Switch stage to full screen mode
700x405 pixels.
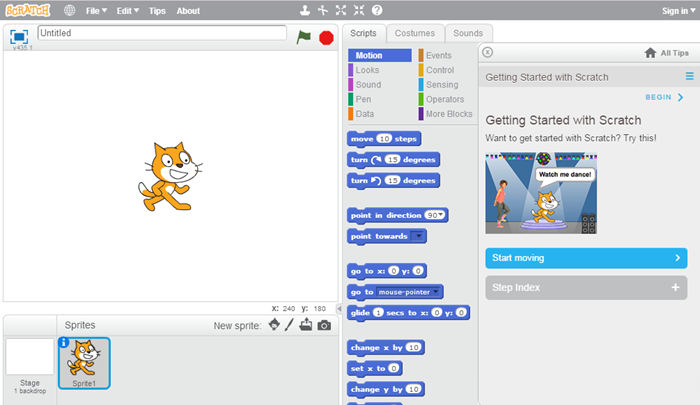click(x=19, y=37)
